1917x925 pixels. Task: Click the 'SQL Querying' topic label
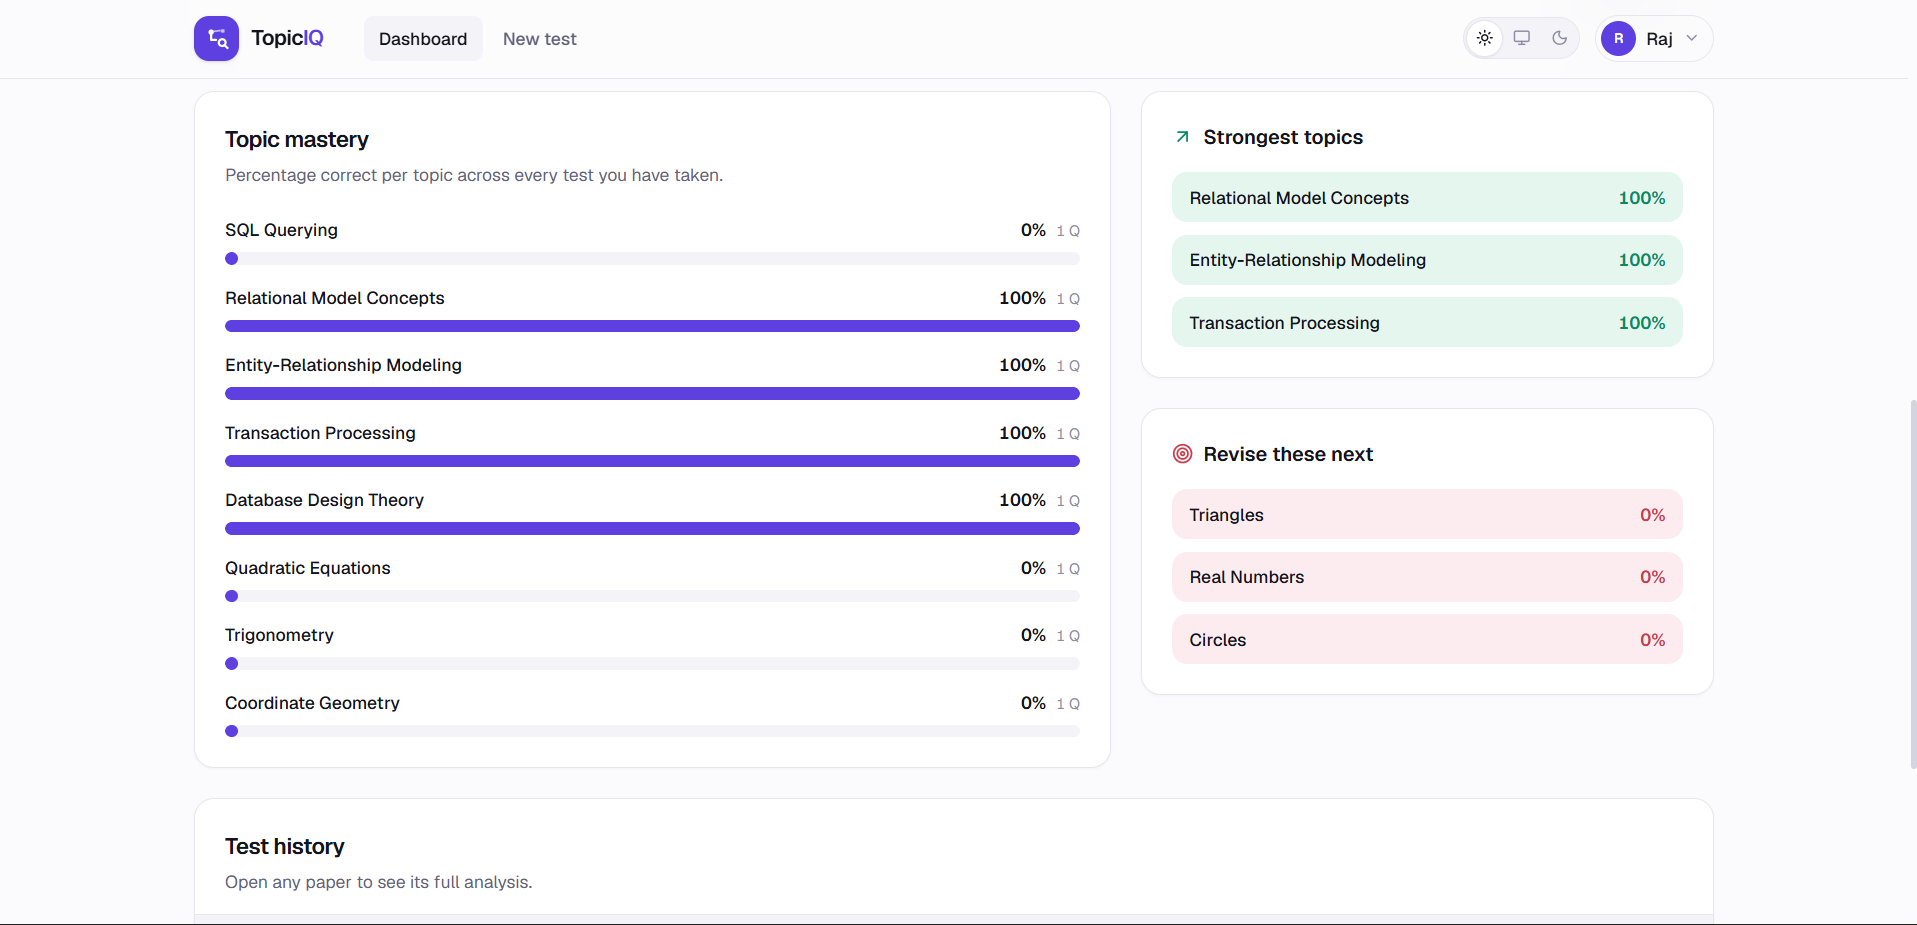(x=281, y=230)
